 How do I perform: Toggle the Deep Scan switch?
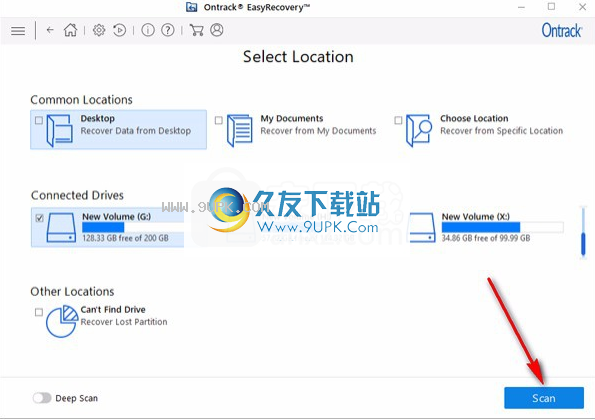(42, 398)
